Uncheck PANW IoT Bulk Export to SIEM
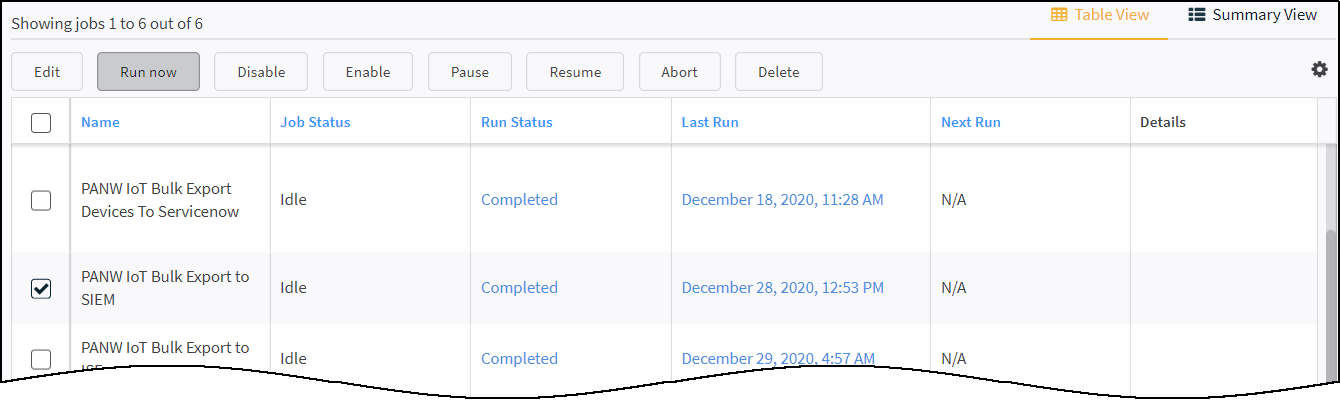The image size is (1340, 400). point(41,288)
